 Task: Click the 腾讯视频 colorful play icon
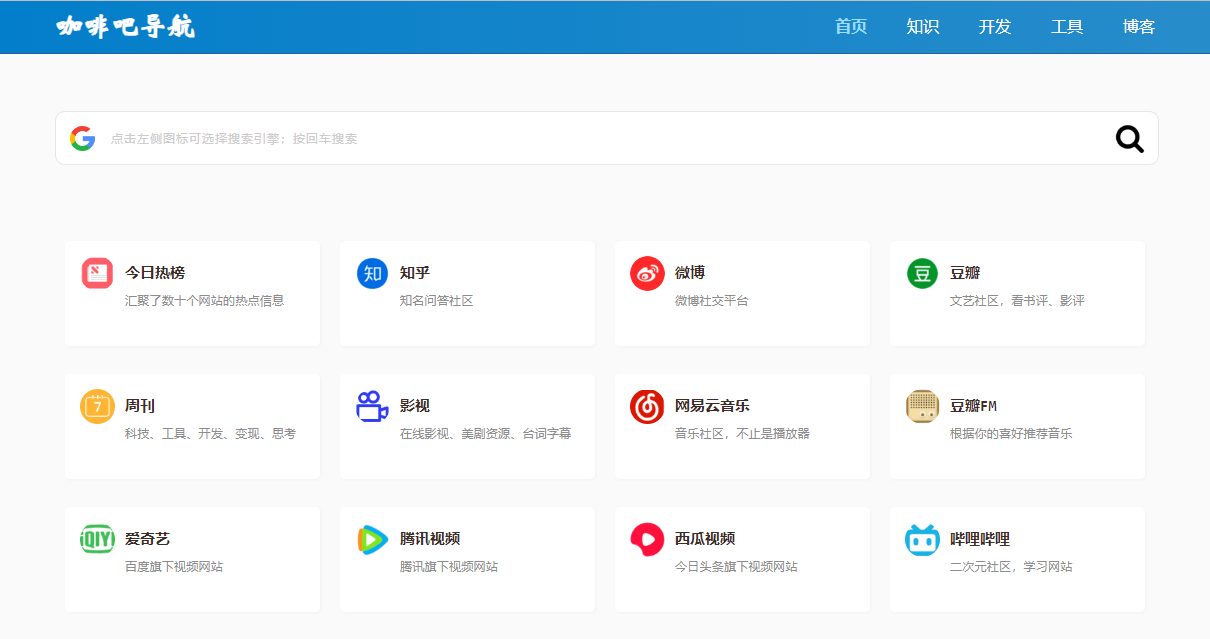[x=372, y=539]
